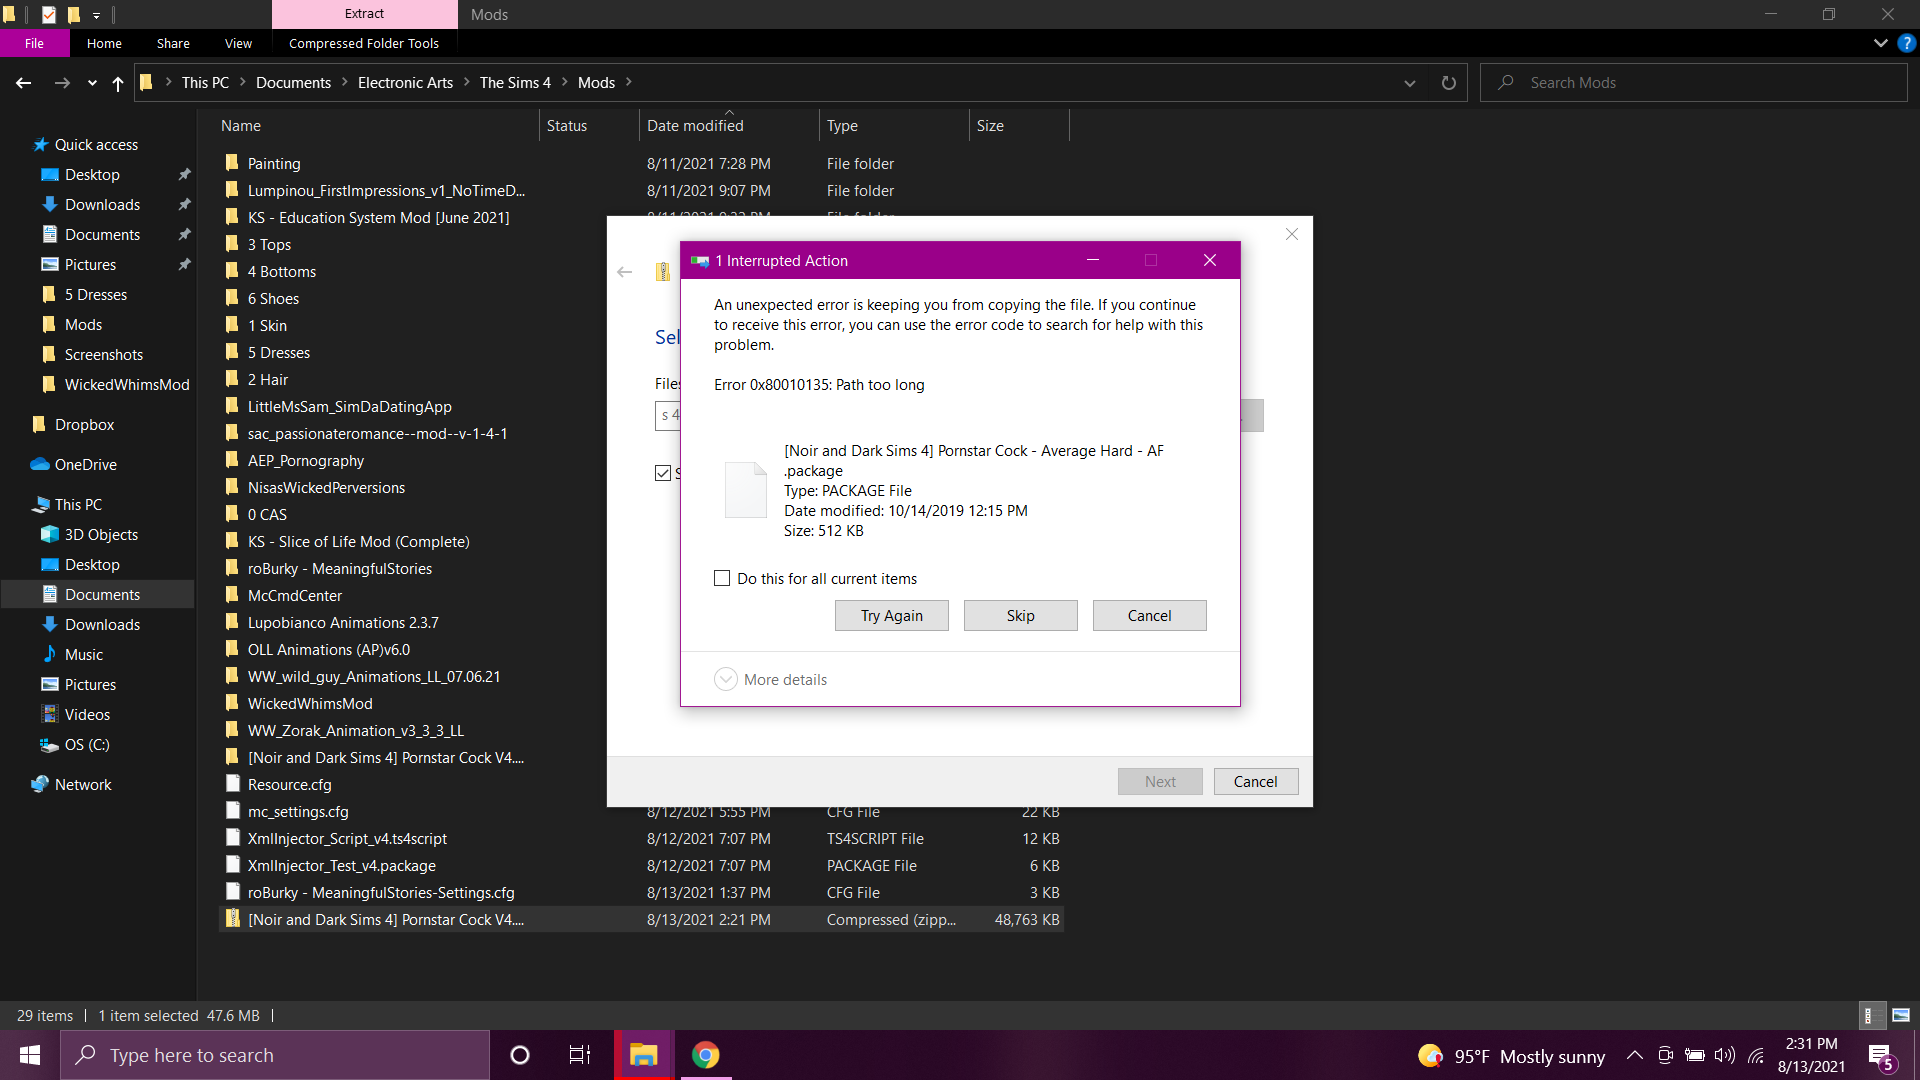Refresh the Mods folder view
The image size is (1920, 1080).
(1448, 83)
